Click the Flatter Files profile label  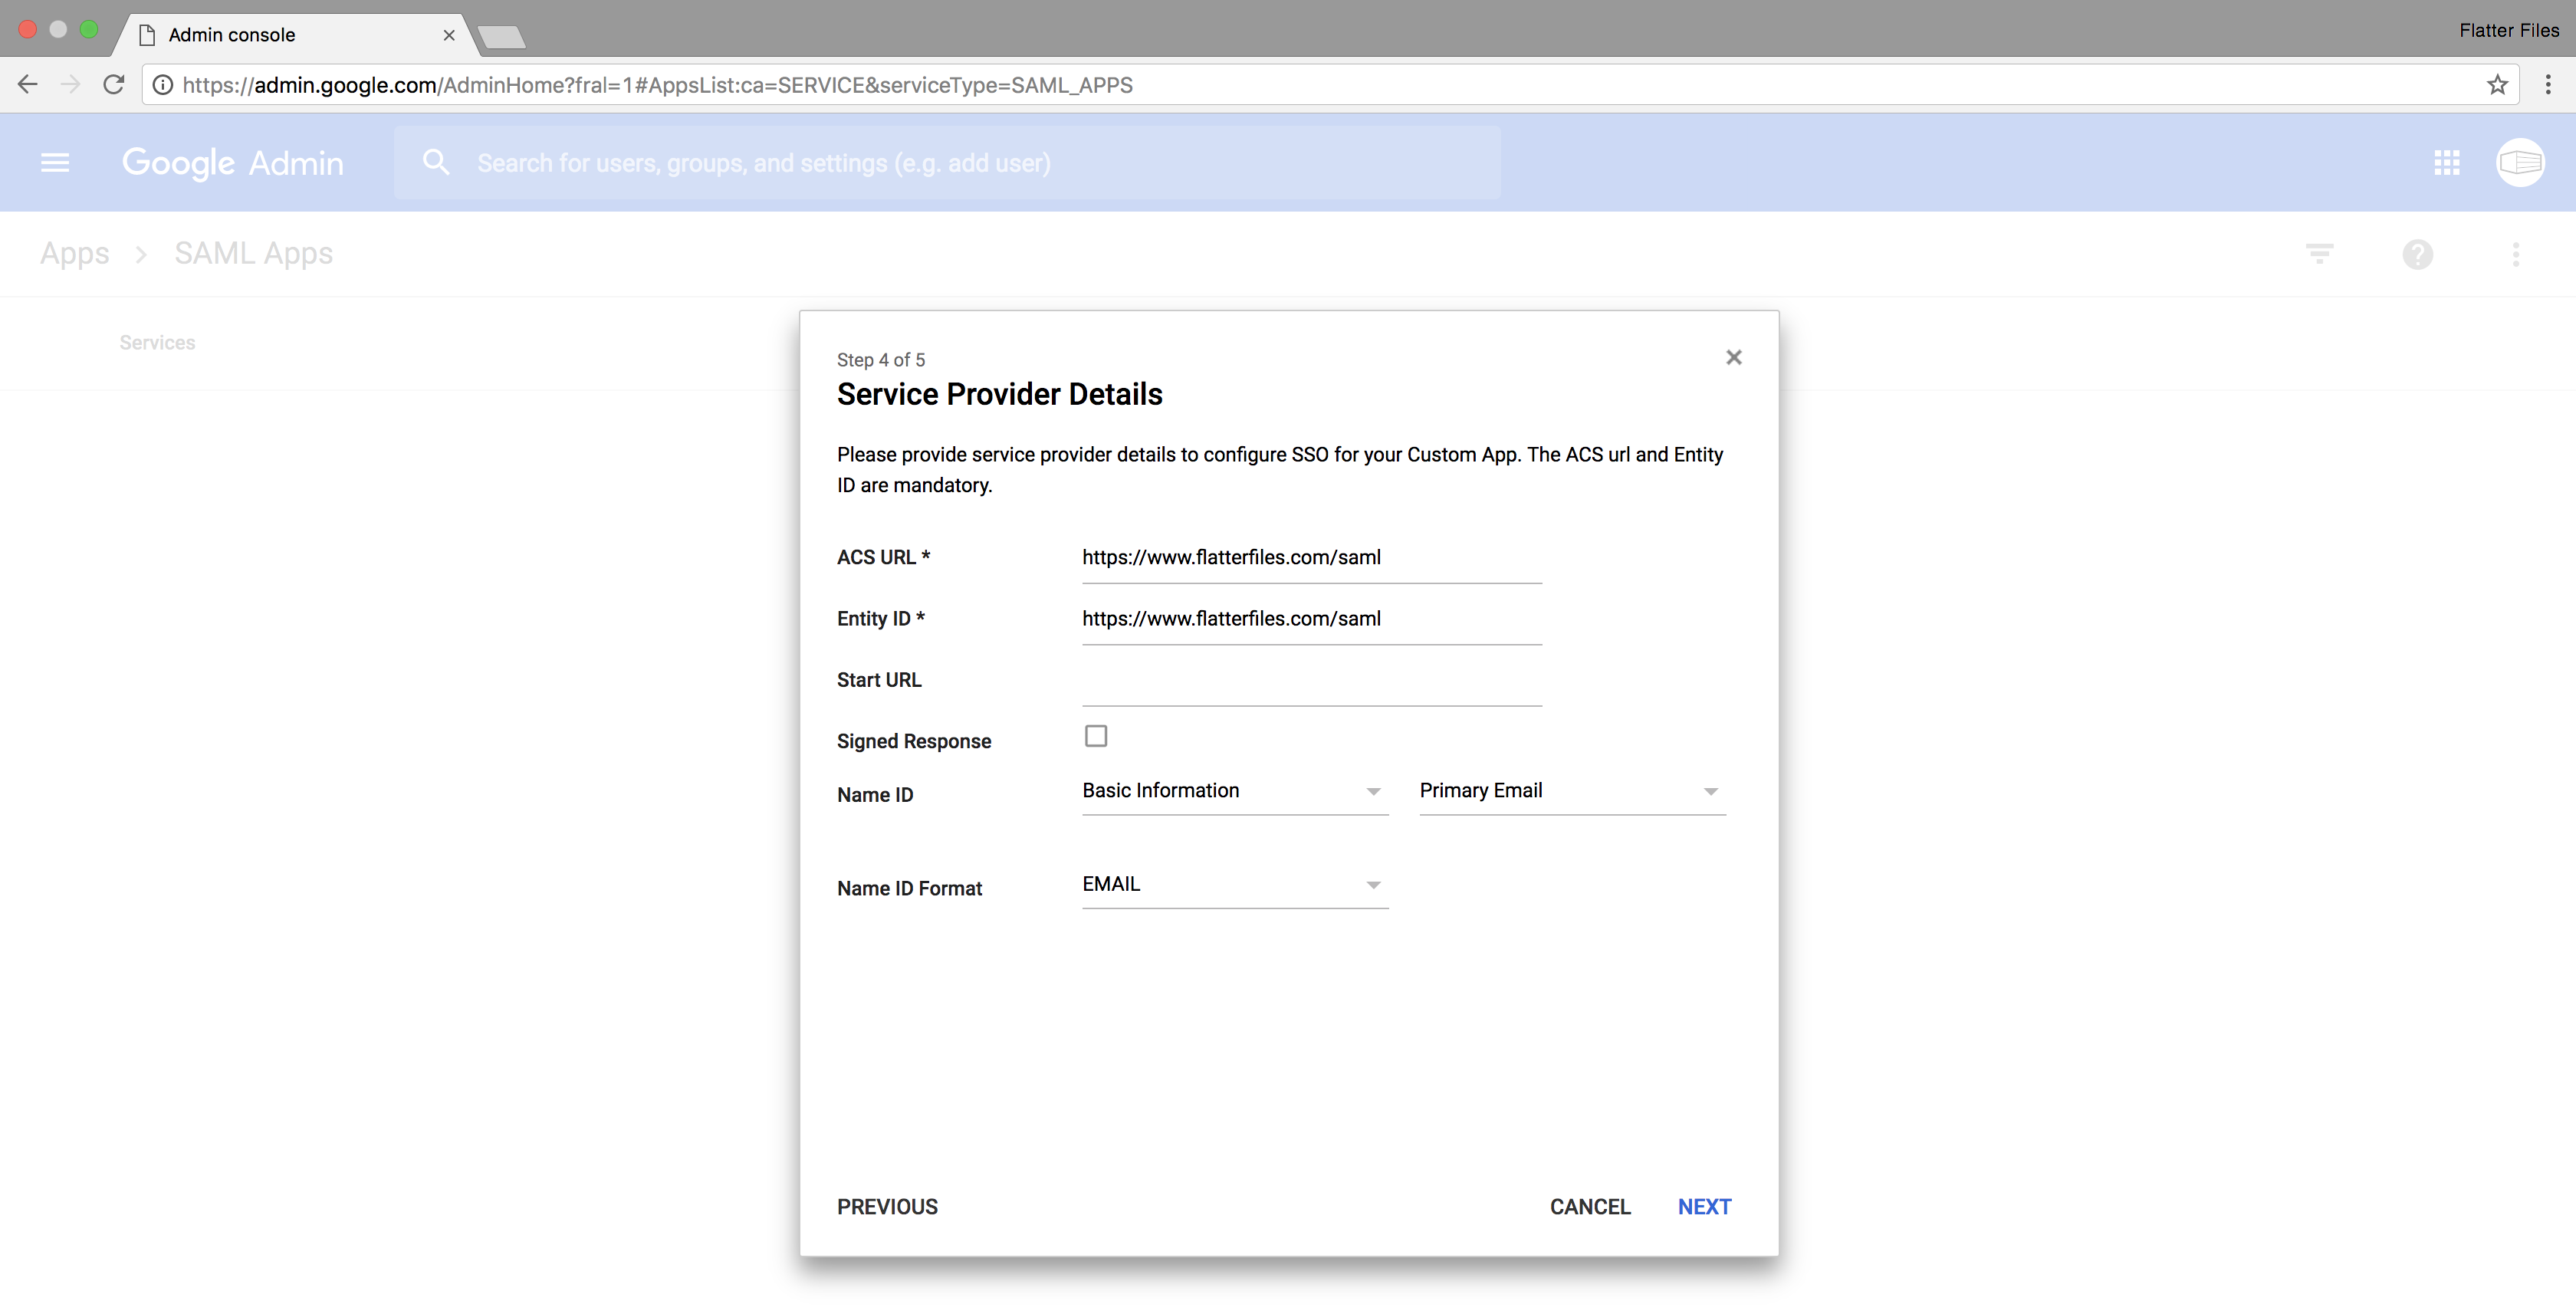pos(2508,31)
